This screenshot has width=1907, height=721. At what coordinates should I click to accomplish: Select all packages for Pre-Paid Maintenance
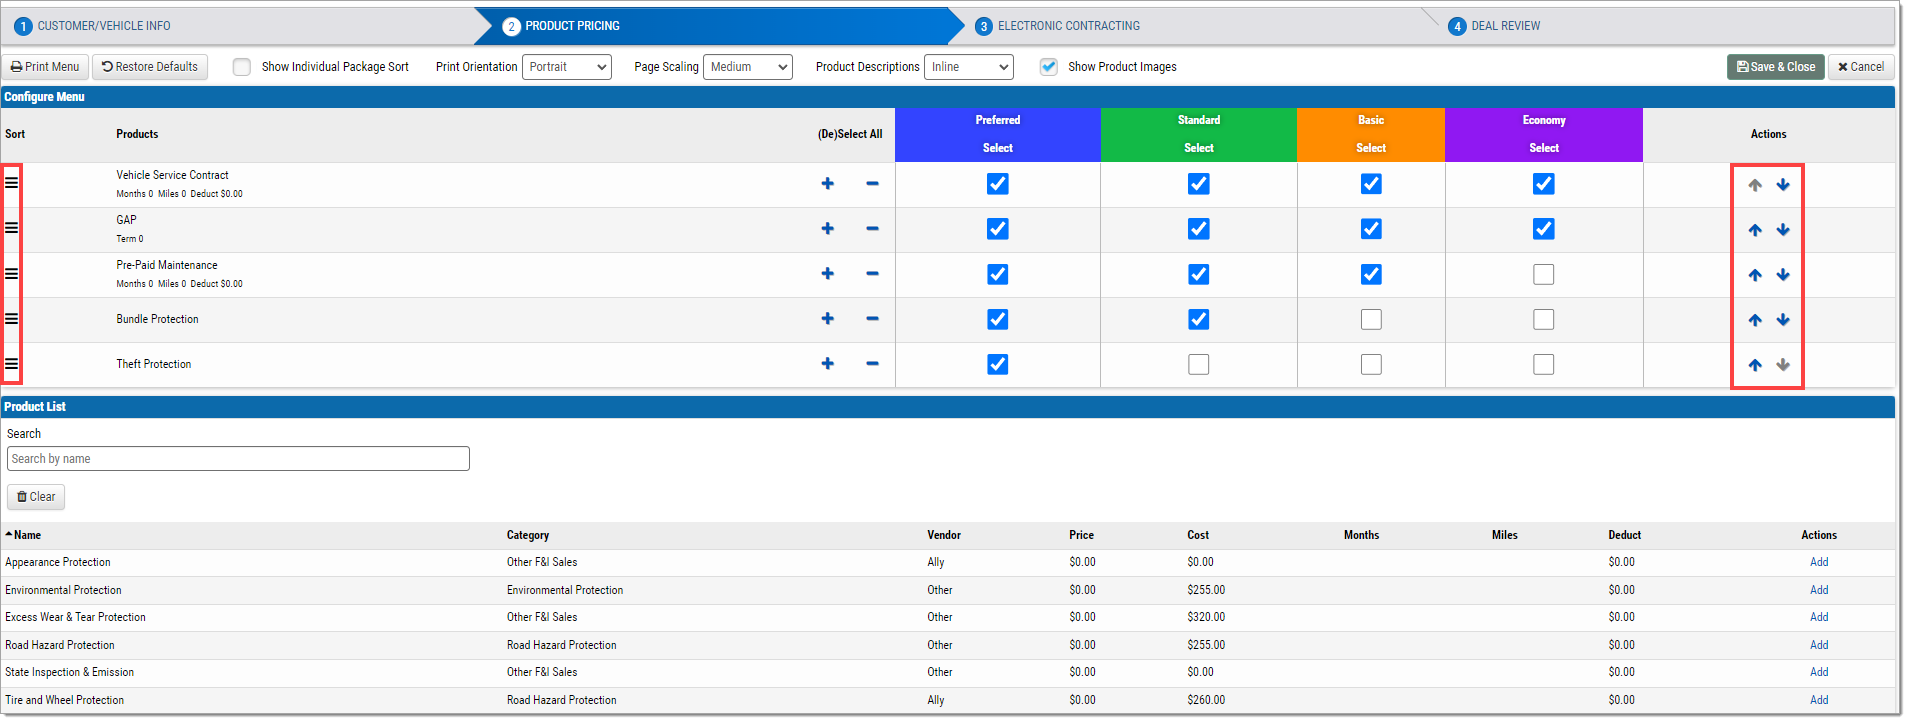[827, 274]
